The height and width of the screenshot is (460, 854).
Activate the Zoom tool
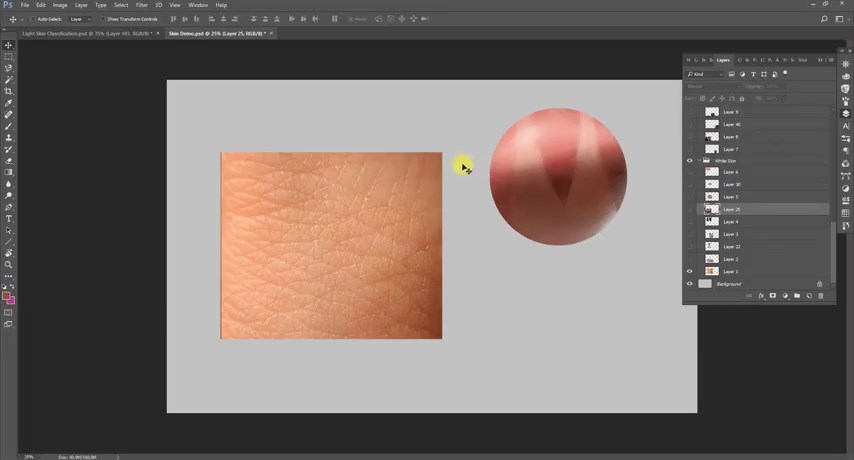pyautogui.click(x=9, y=265)
